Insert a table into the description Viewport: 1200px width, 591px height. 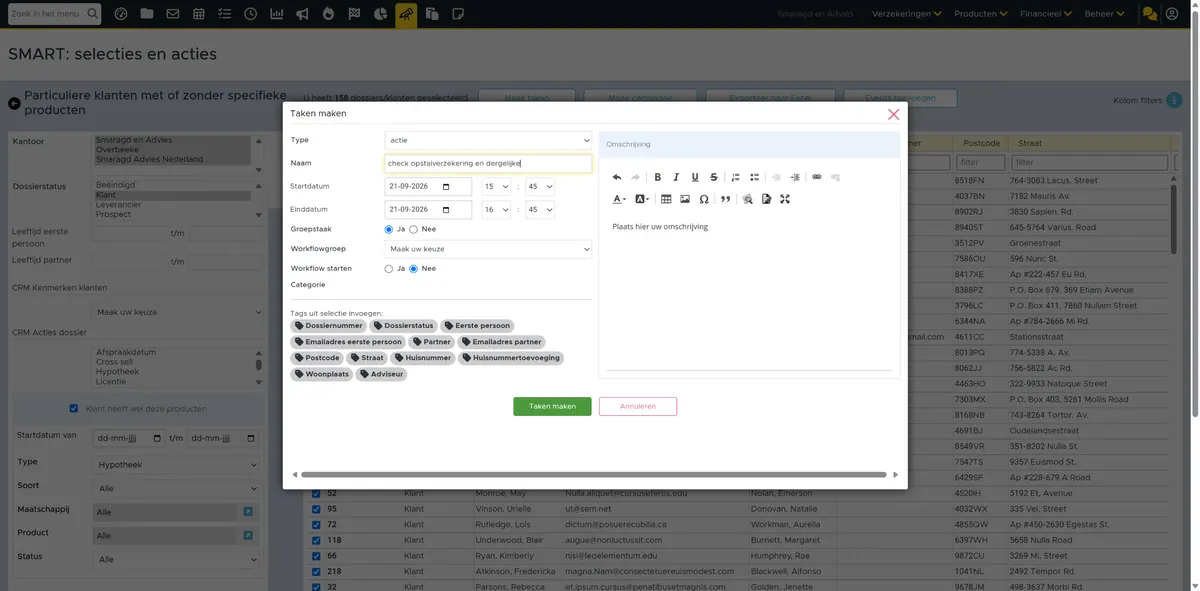coord(666,199)
